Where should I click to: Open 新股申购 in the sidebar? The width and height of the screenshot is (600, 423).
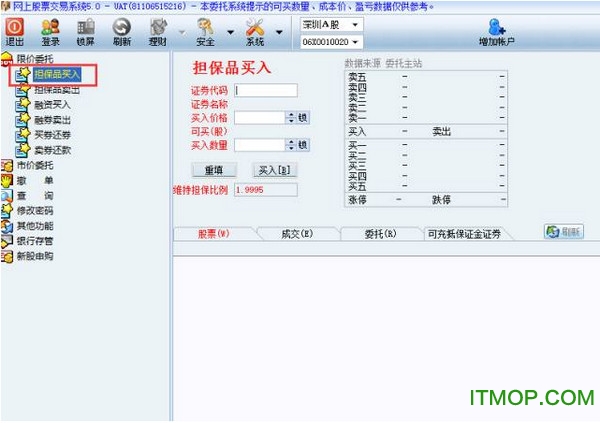pyautogui.click(x=35, y=256)
